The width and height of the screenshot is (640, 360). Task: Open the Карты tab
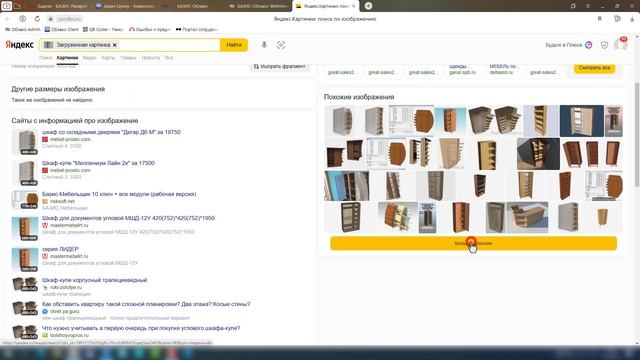point(108,58)
